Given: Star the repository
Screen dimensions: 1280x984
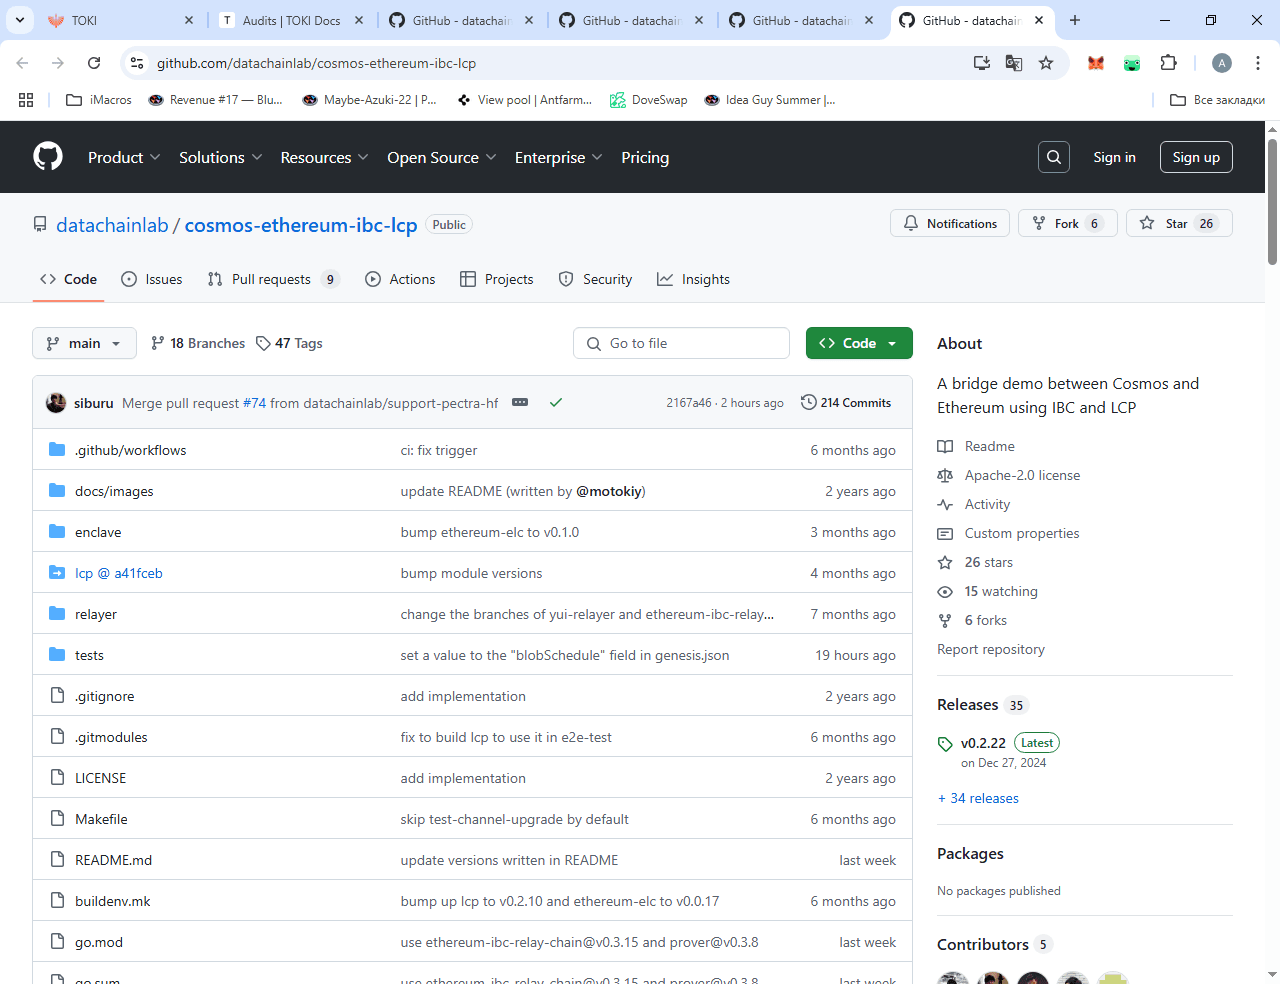Looking at the screenshot, I should click(1179, 223).
